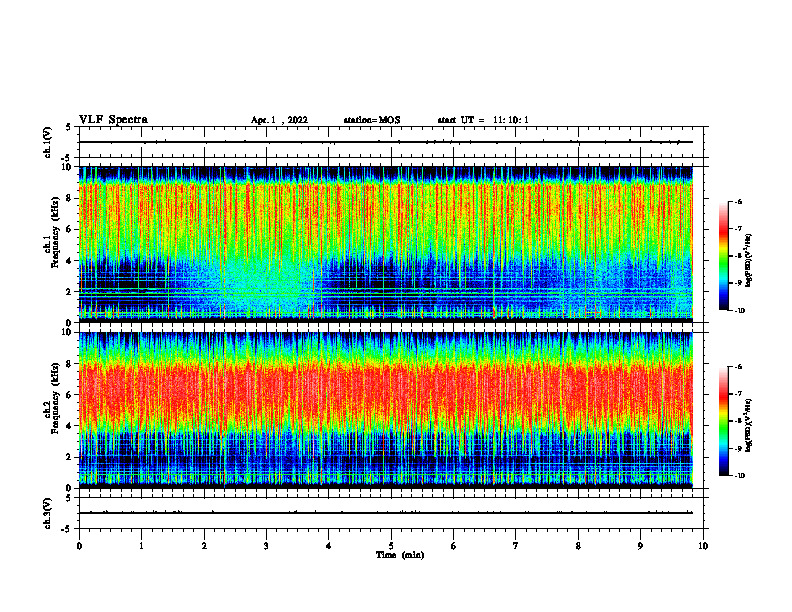This screenshot has width=792, height=612.
Task: Click the time axis tick label "3"
Action: [266, 546]
